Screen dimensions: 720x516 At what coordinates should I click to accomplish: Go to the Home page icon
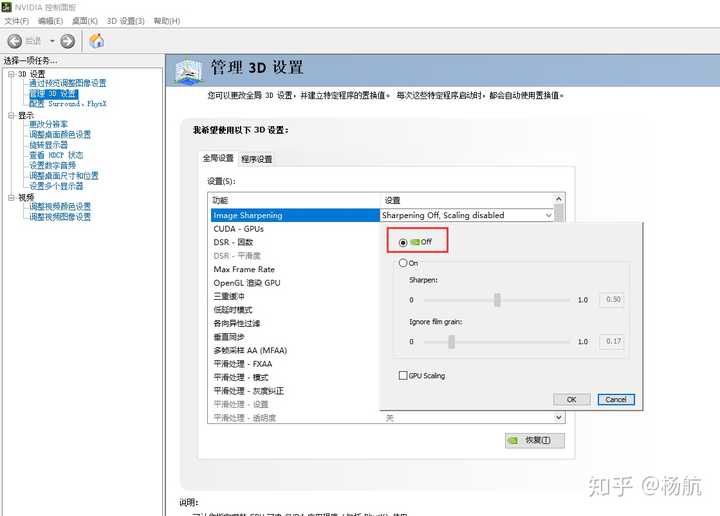96,41
